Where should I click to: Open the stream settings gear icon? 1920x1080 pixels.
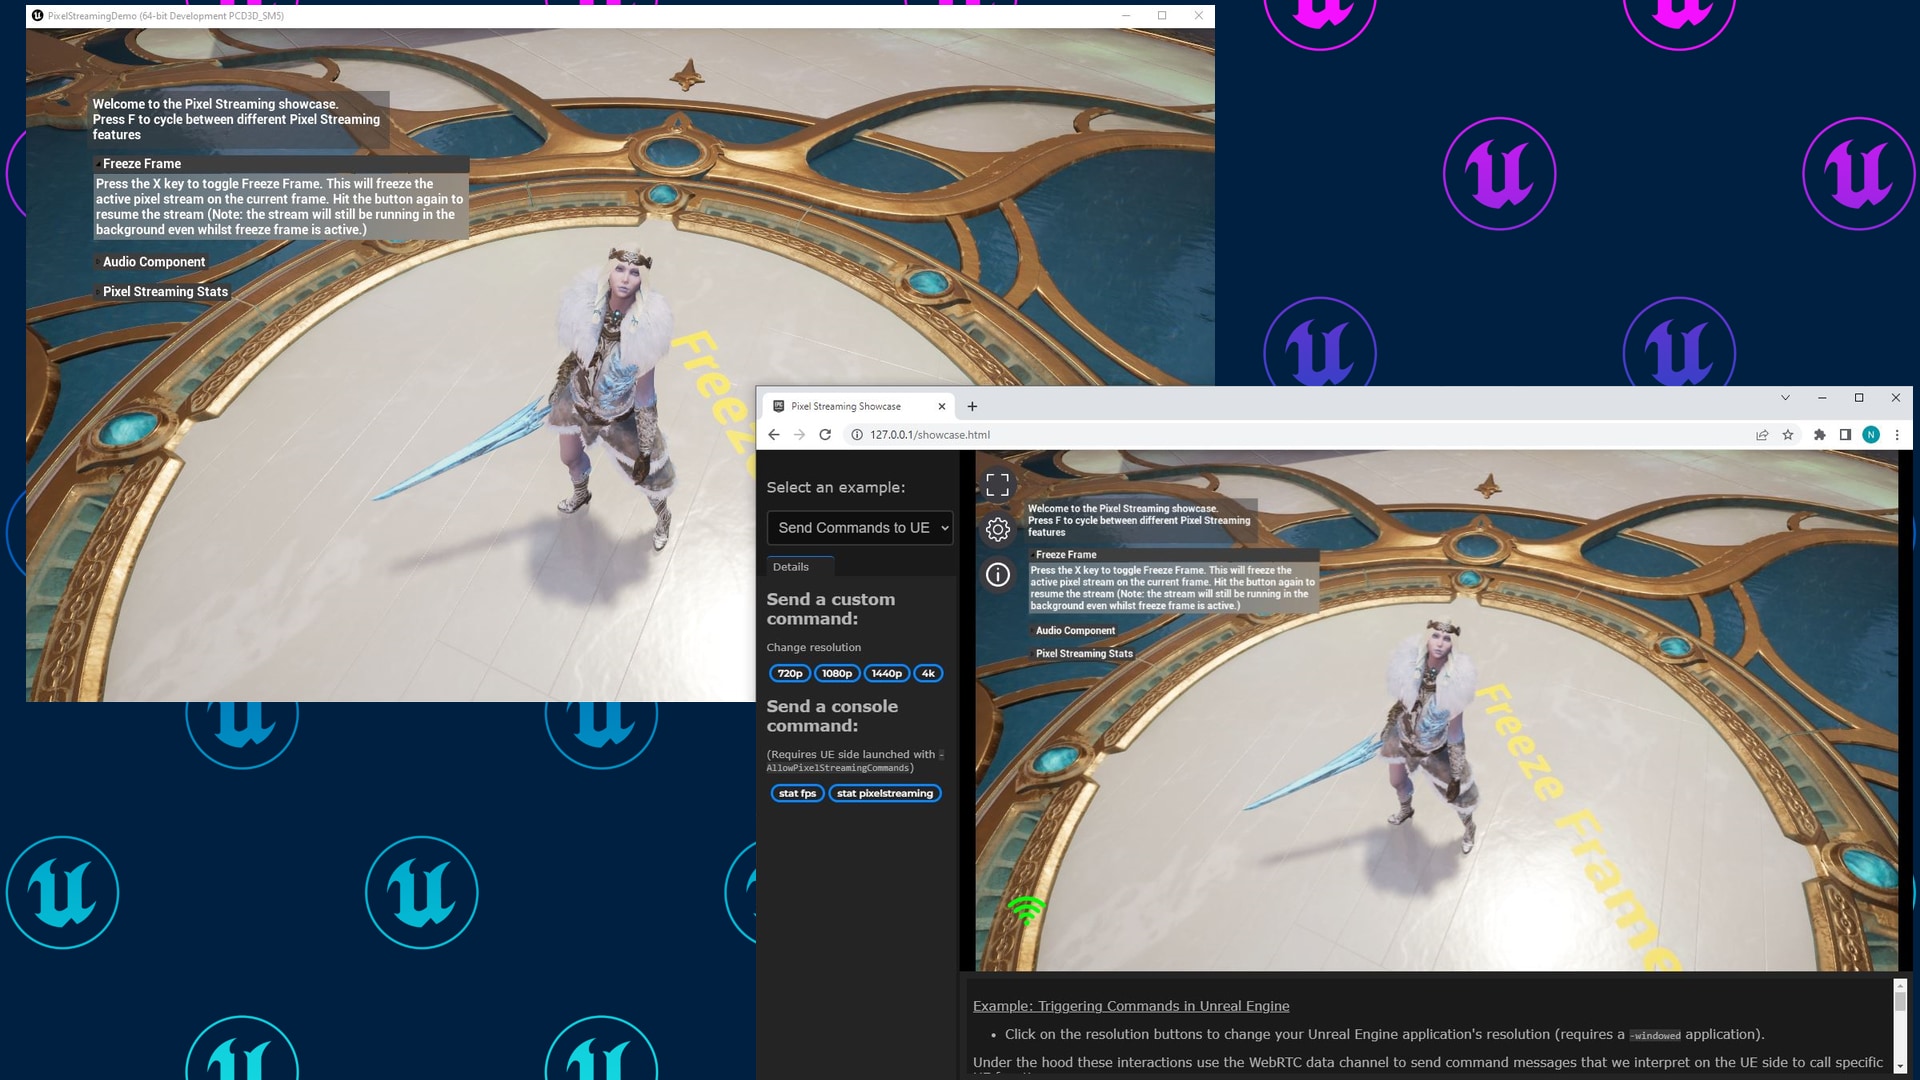(x=996, y=529)
